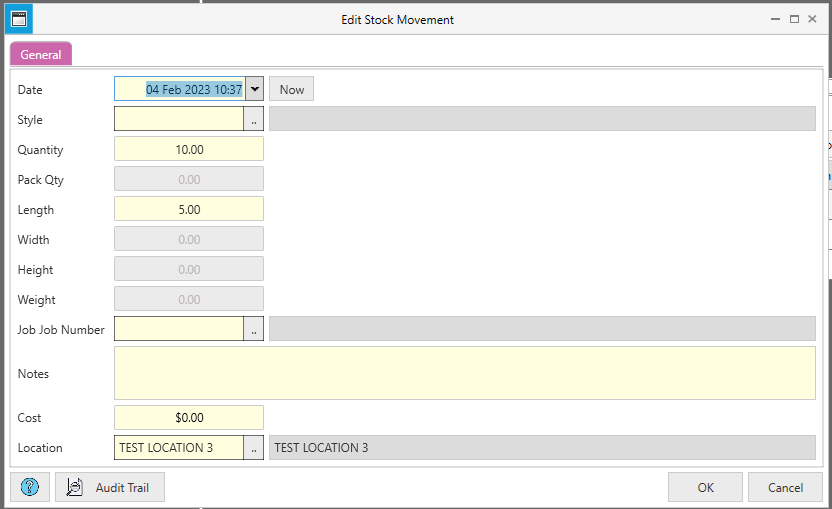The height and width of the screenshot is (509, 832).
Task: Click the disabled Width field
Action: click(189, 239)
